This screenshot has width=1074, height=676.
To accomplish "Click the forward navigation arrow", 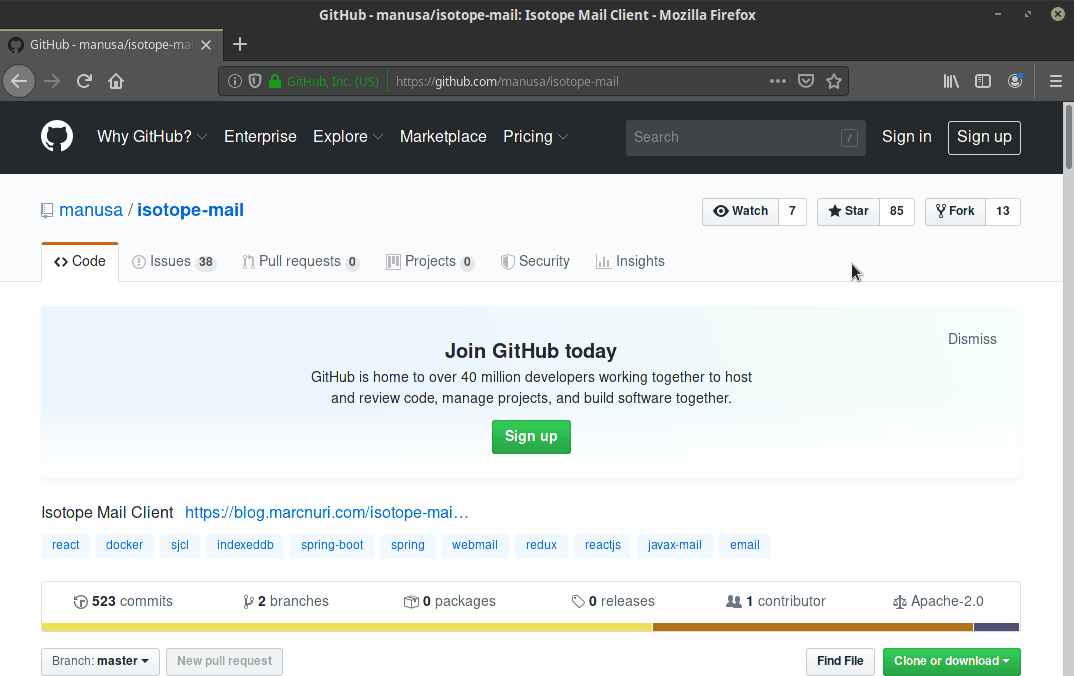I will (52, 82).
